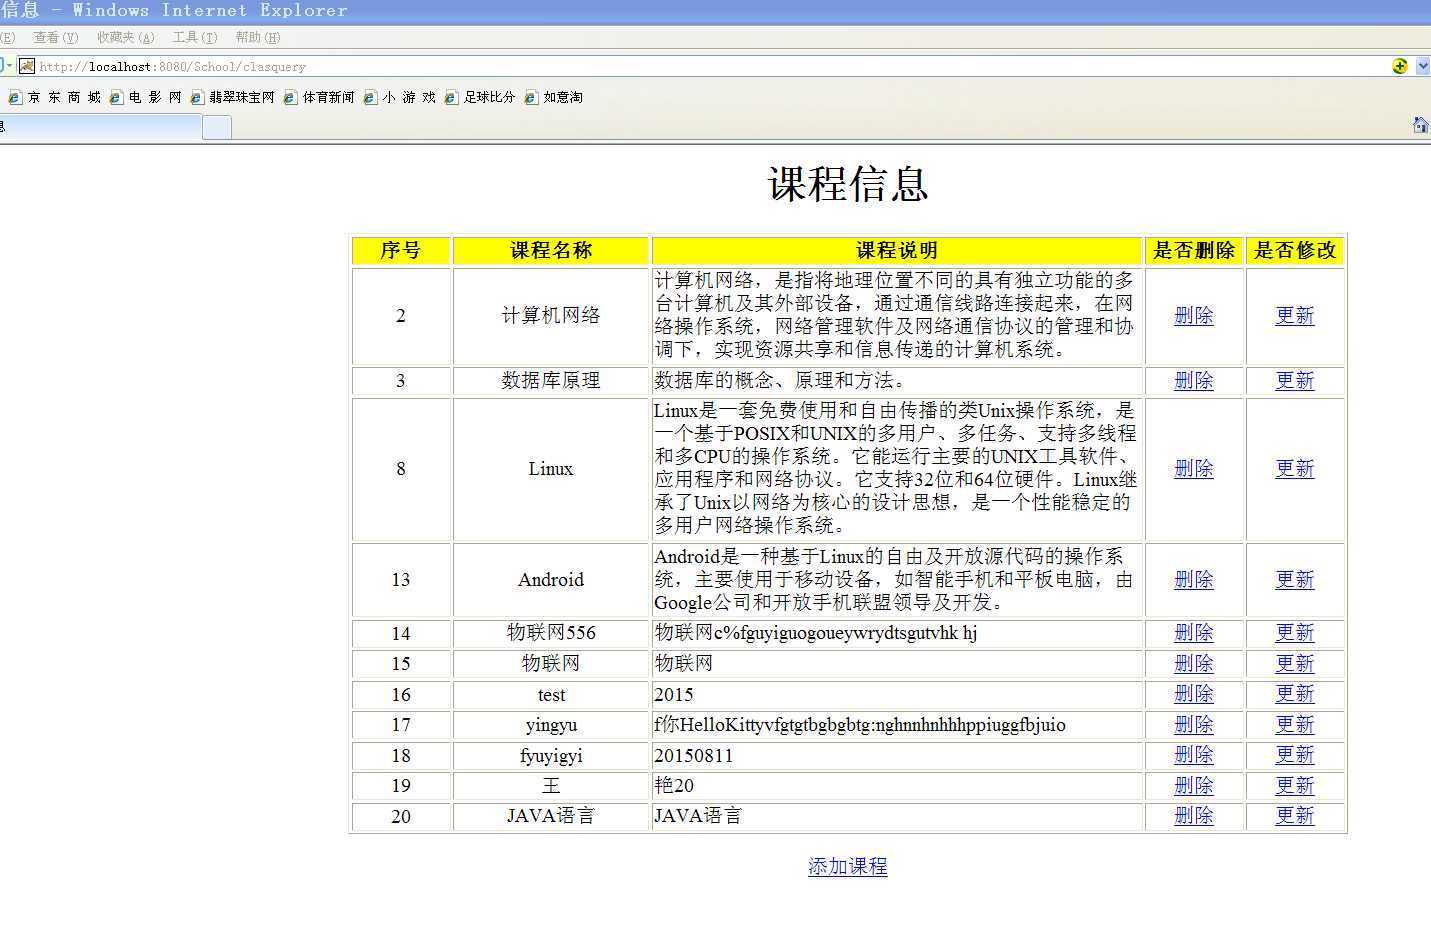Open the 如意淘 favorite via its icon

click(531, 97)
